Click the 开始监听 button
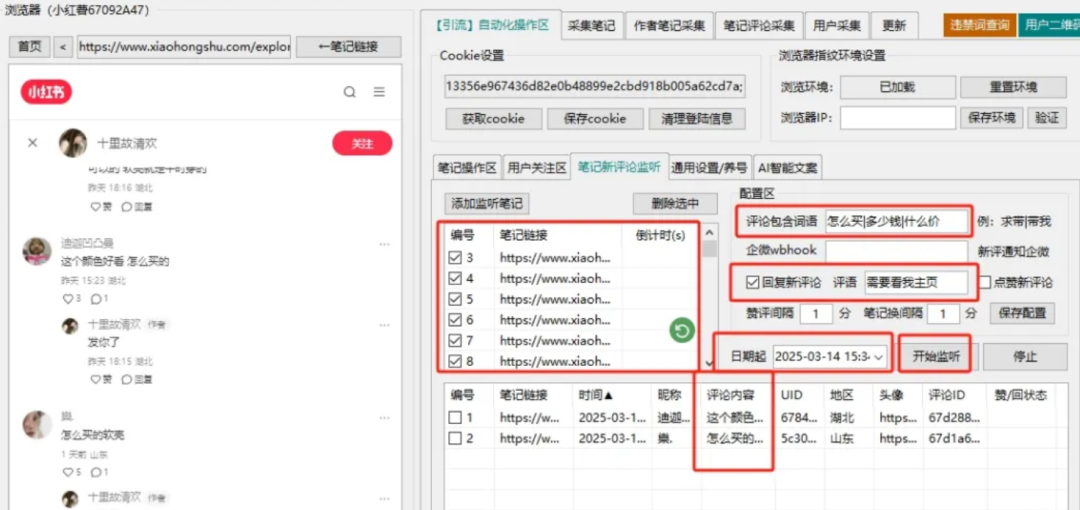 [x=936, y=357]
